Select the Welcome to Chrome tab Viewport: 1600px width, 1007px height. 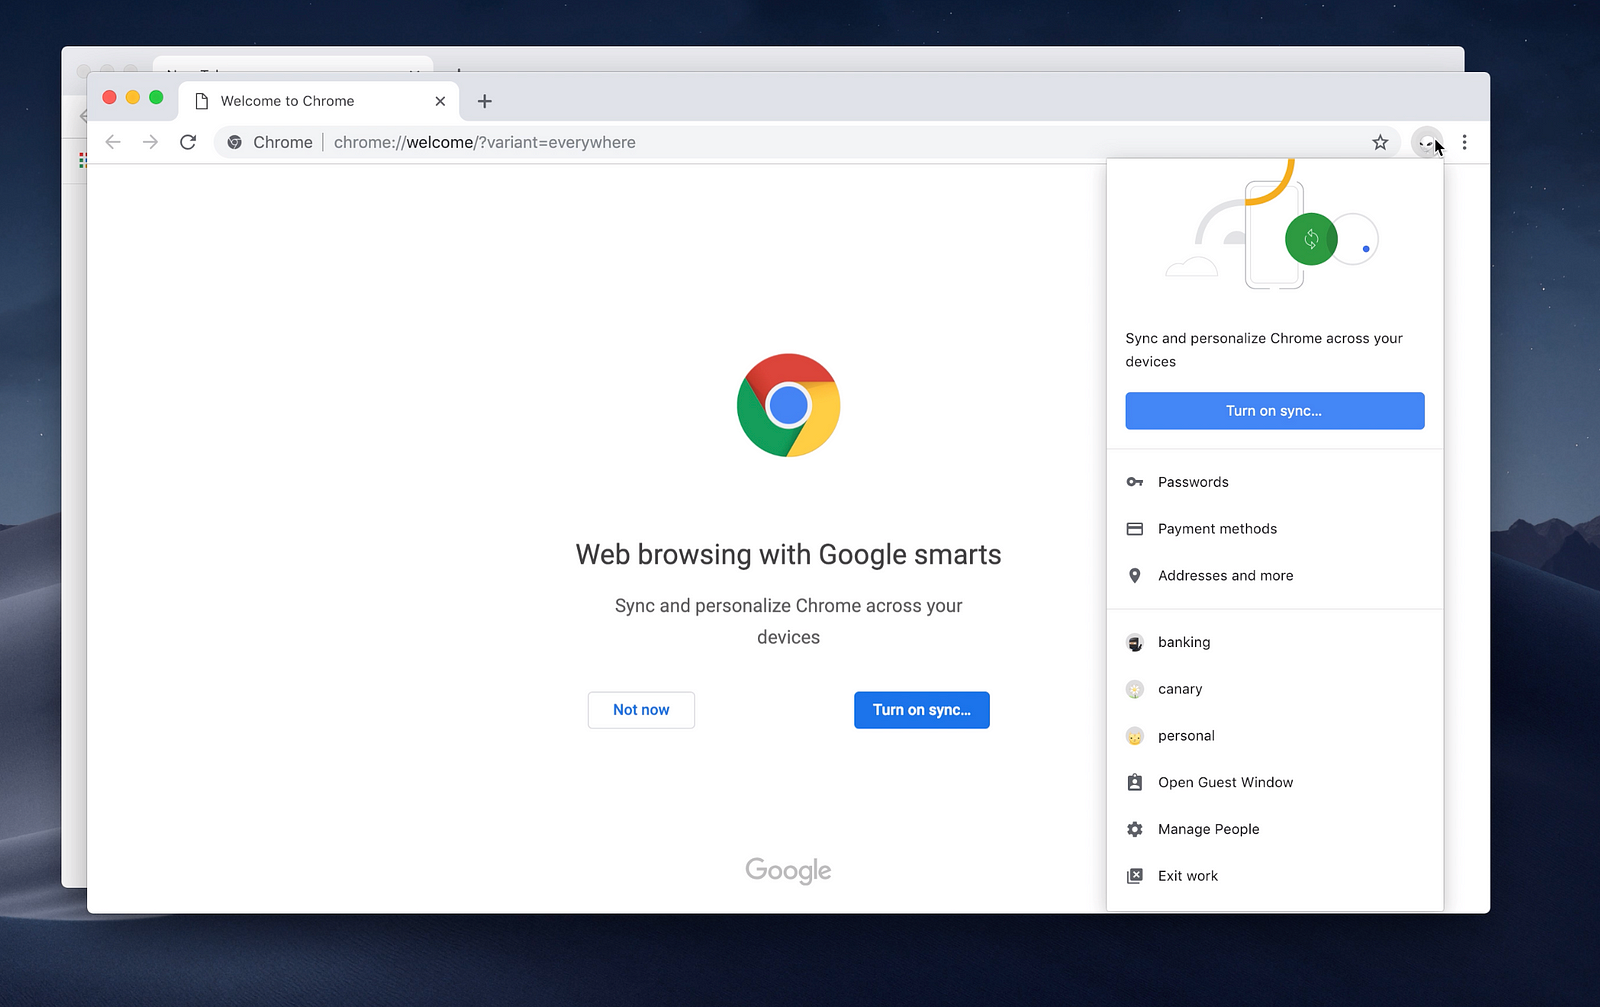pyautogui.click(x=319, y=101)
